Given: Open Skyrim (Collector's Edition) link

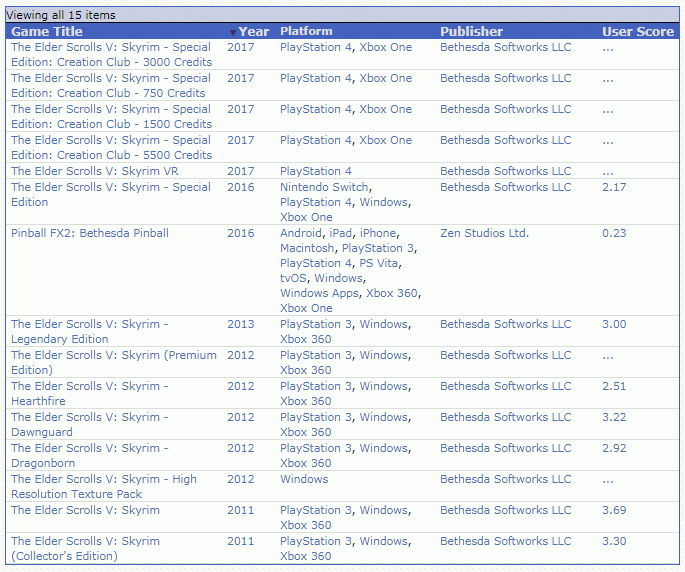Looking at the screenshot, I should (85, 549).
